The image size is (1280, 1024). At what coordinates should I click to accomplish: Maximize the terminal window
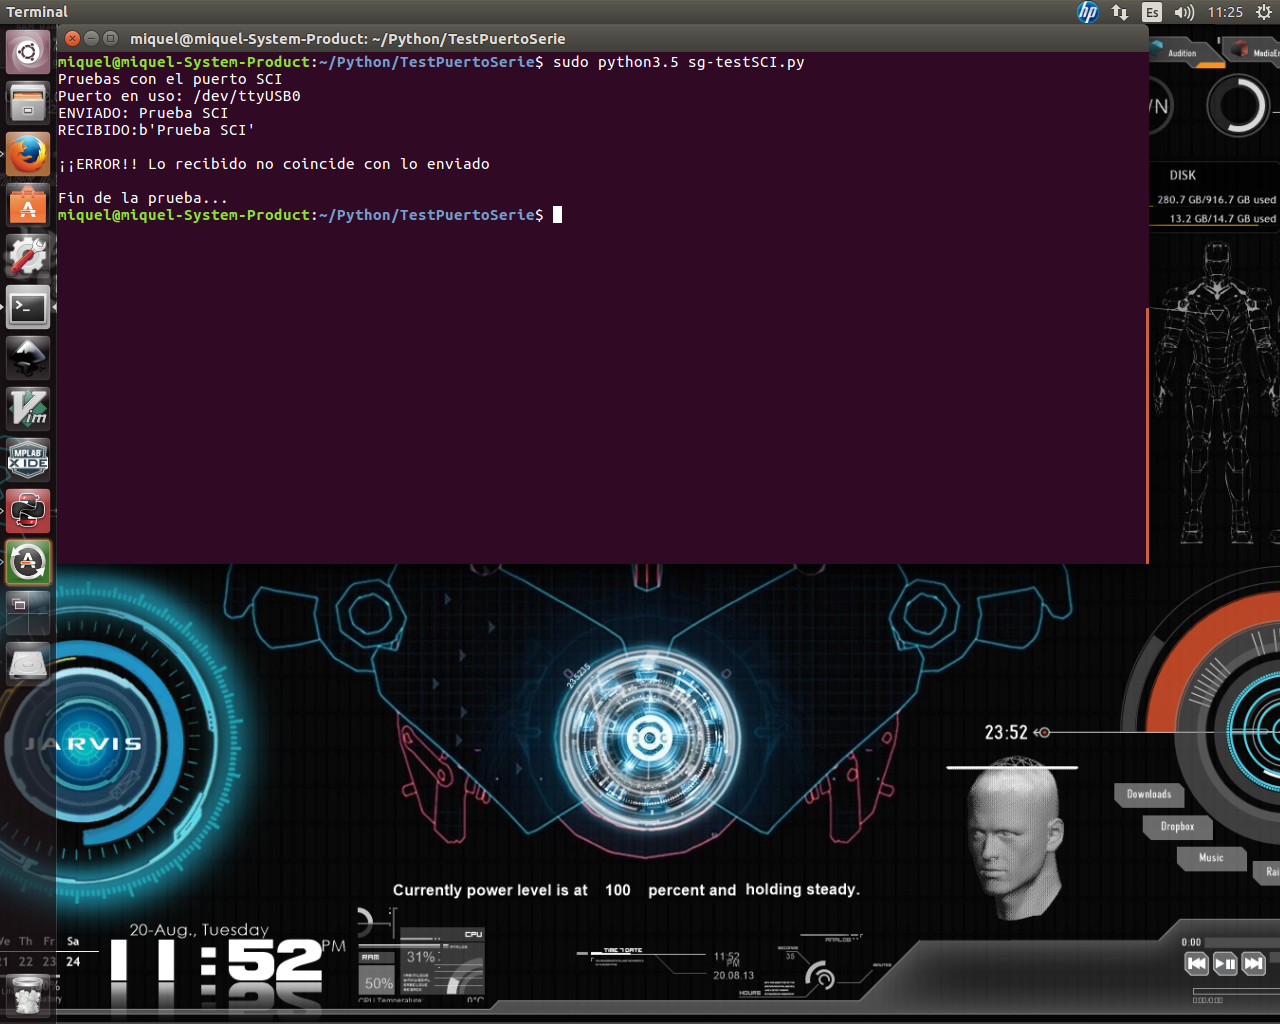coord(110,38)
